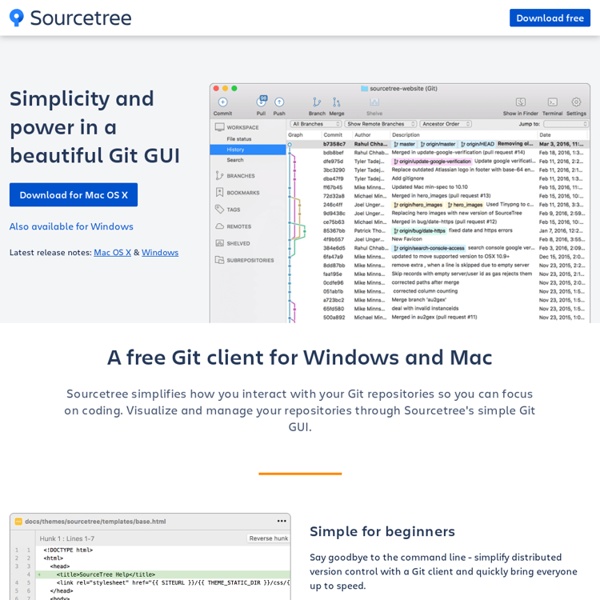This screenshot has width=600, height=600.
Task: Select Search in the Workspace sidebar
Action: click(235, 160)
